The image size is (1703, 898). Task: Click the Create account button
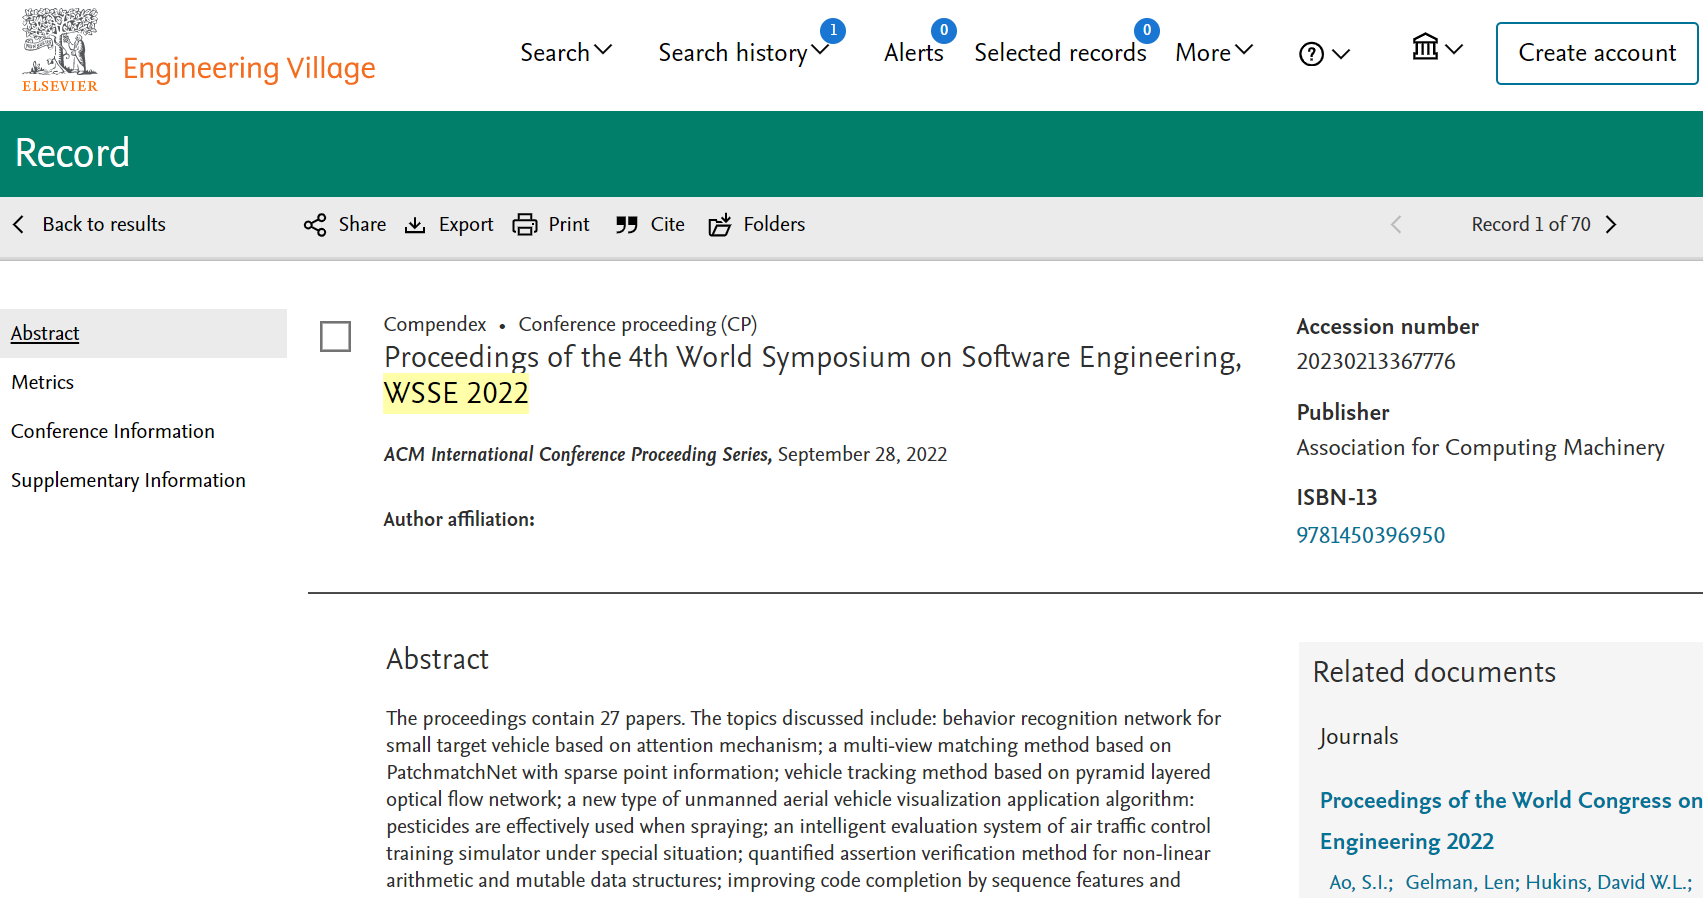(1597, 53)
